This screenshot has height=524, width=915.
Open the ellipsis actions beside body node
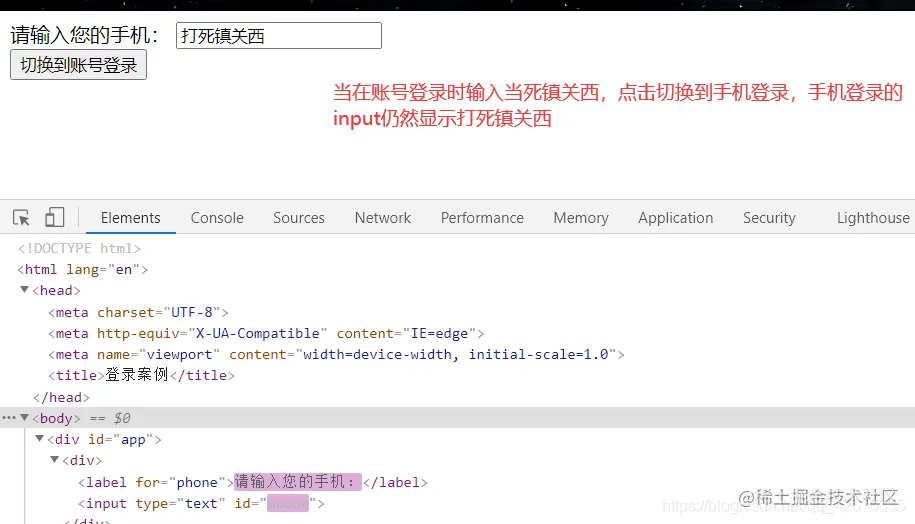coord(9,418)
